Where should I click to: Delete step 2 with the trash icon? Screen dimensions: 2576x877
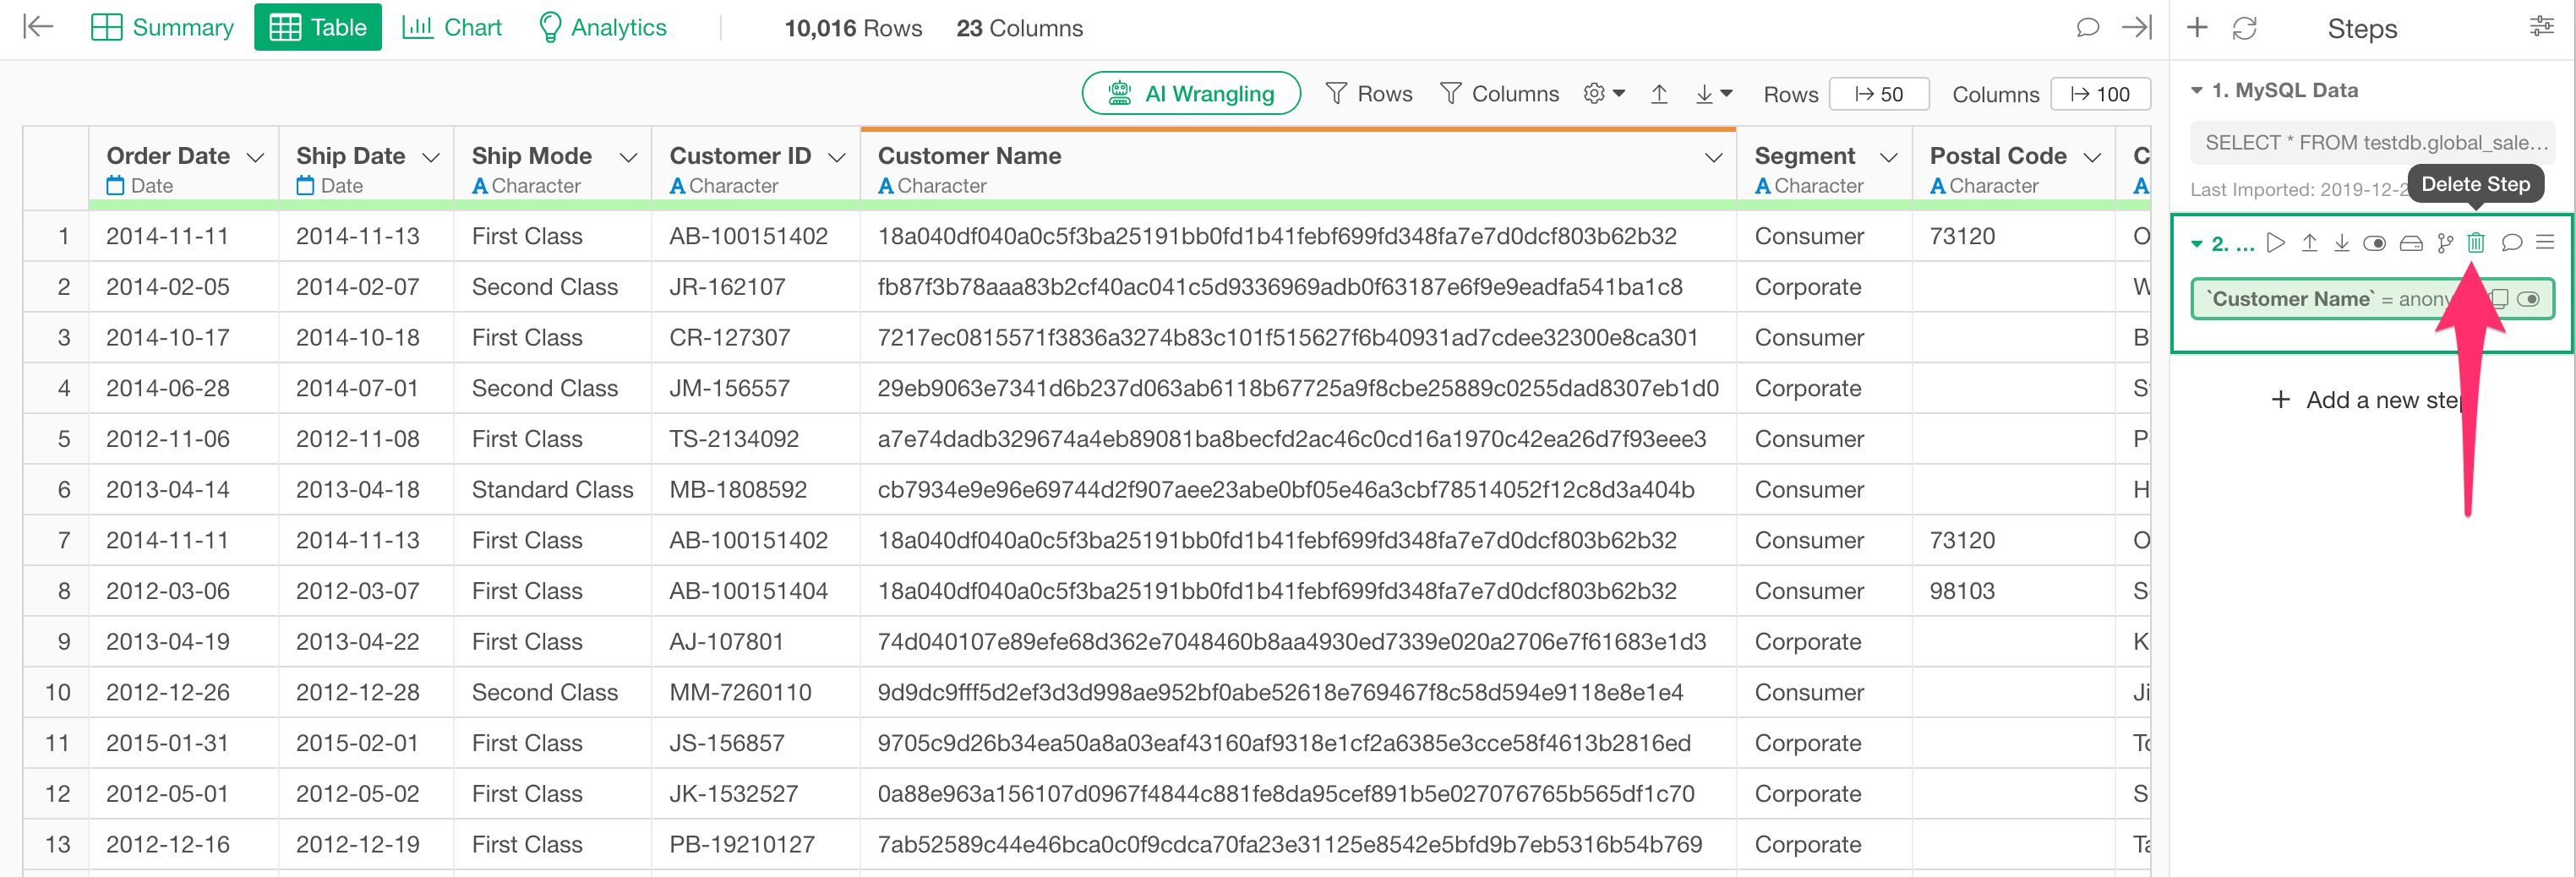[2475, 243]
